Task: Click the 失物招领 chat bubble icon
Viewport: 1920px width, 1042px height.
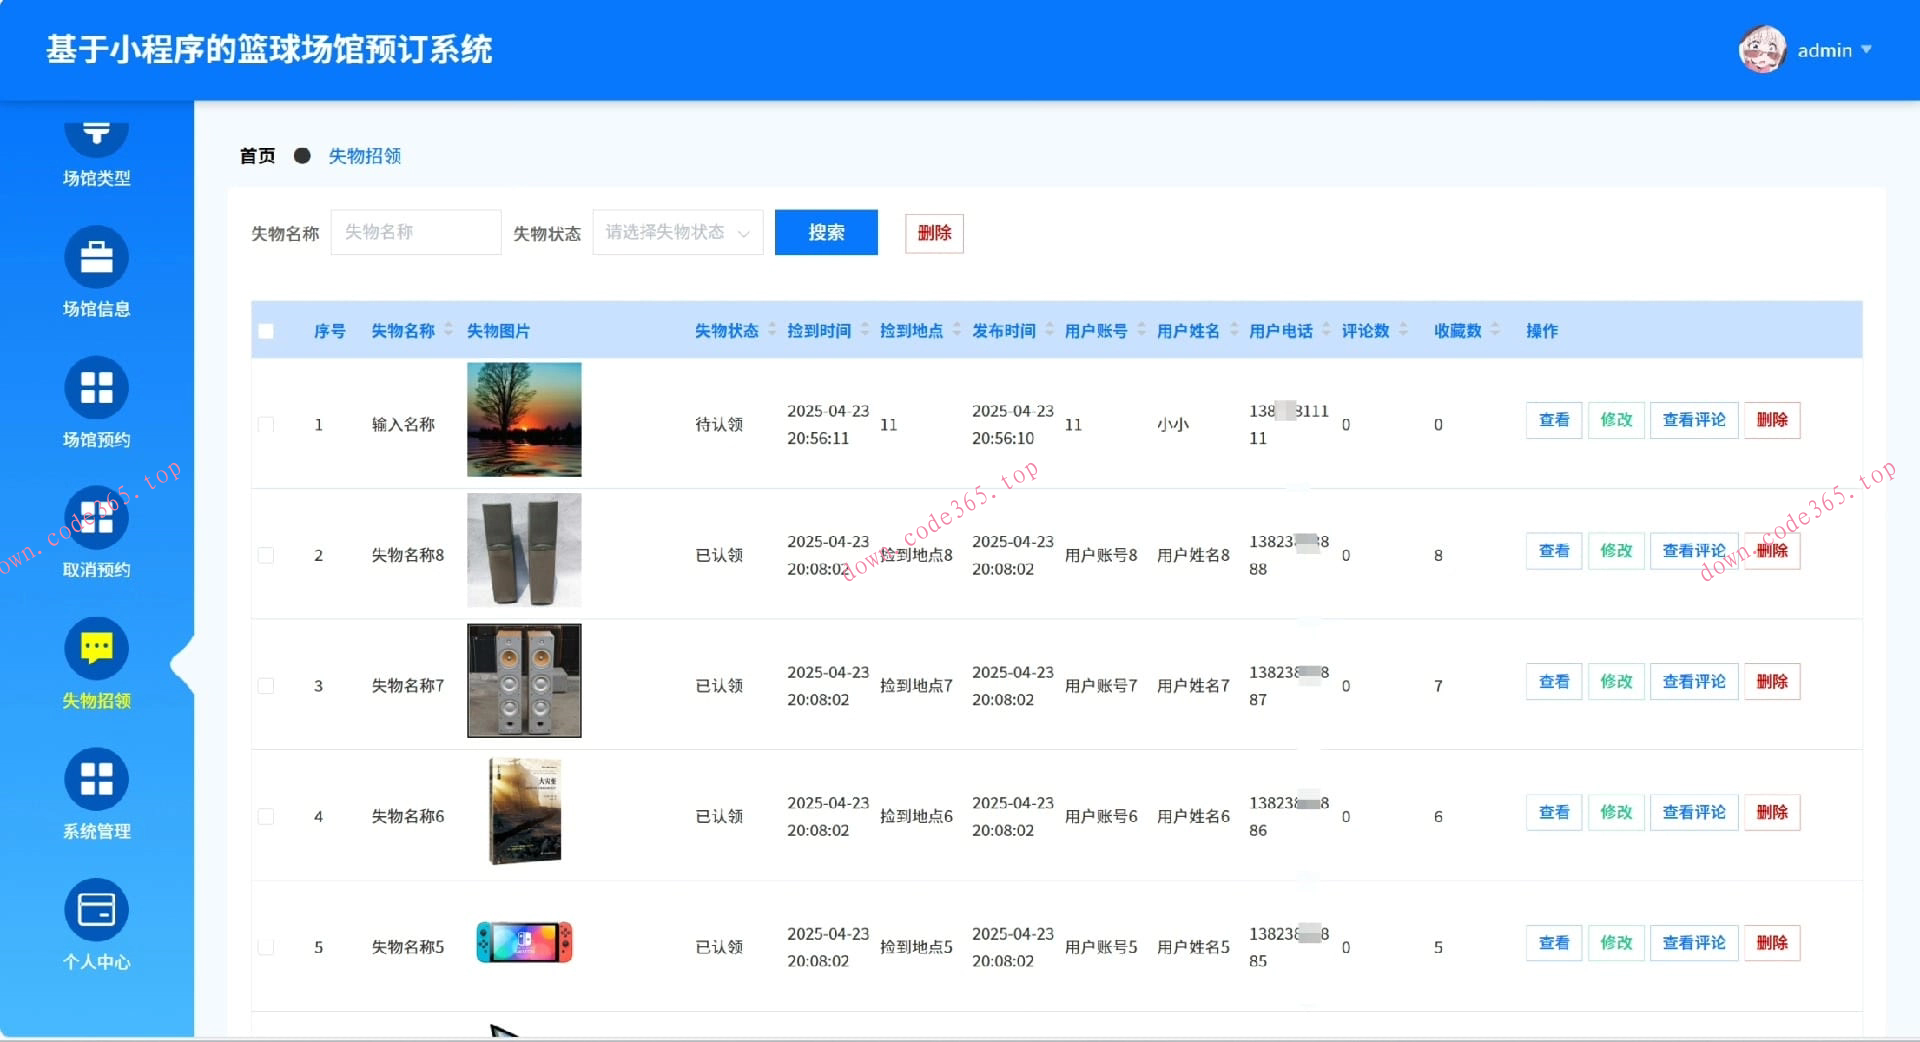Action: tap(96, 648)
